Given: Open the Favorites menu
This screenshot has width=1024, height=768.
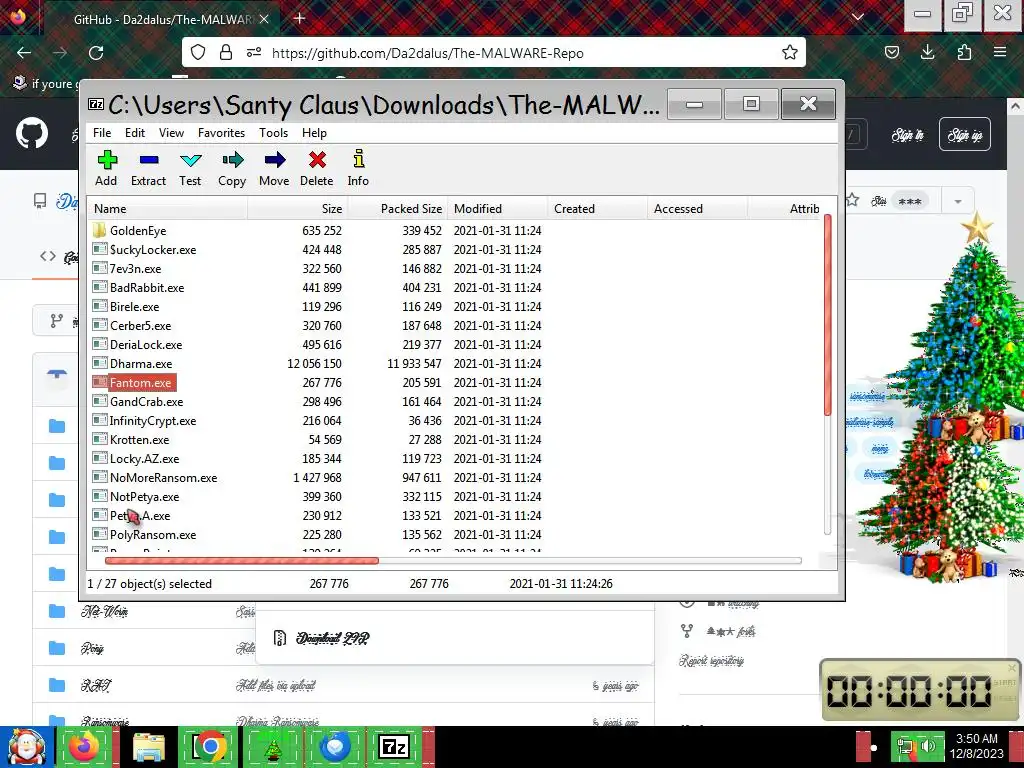Looking at the screenshot, I should click(221, 133).
